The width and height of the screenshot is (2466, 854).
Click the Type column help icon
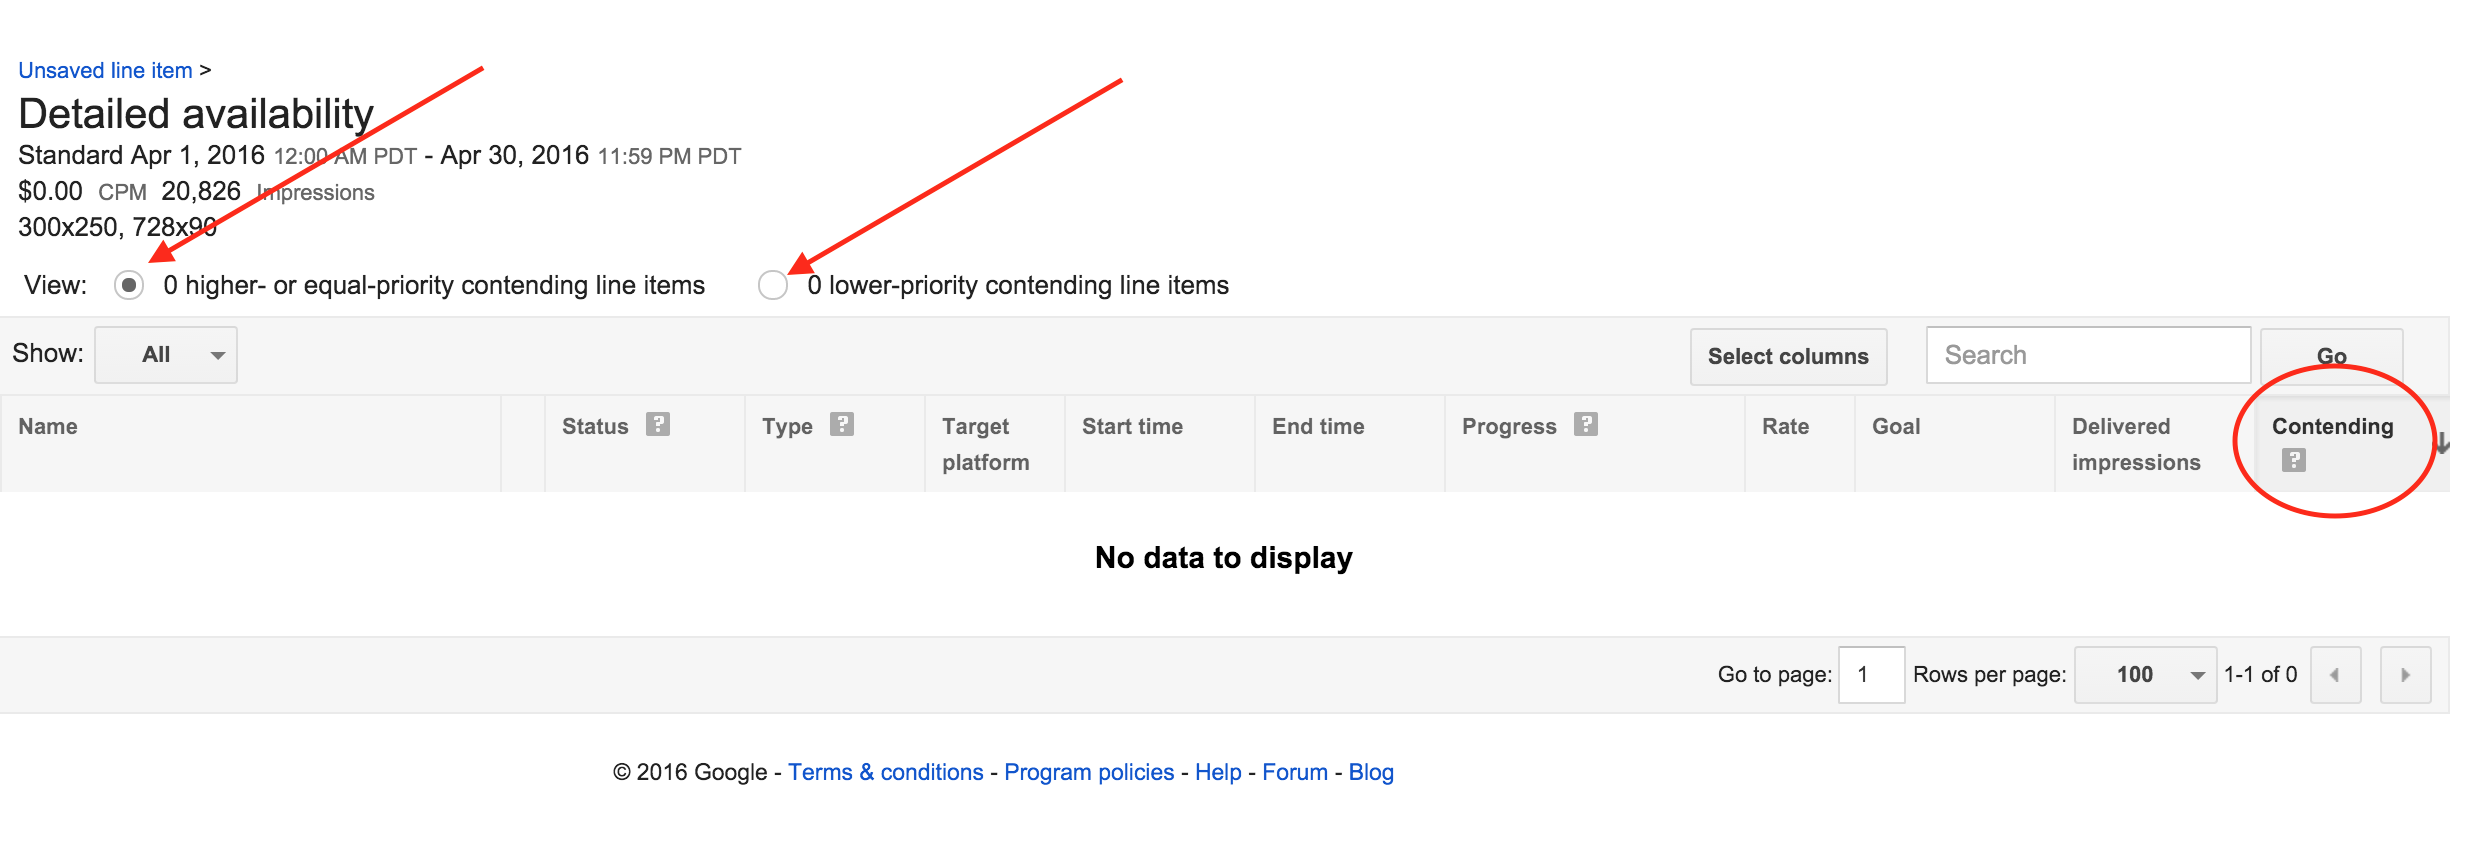842,425
